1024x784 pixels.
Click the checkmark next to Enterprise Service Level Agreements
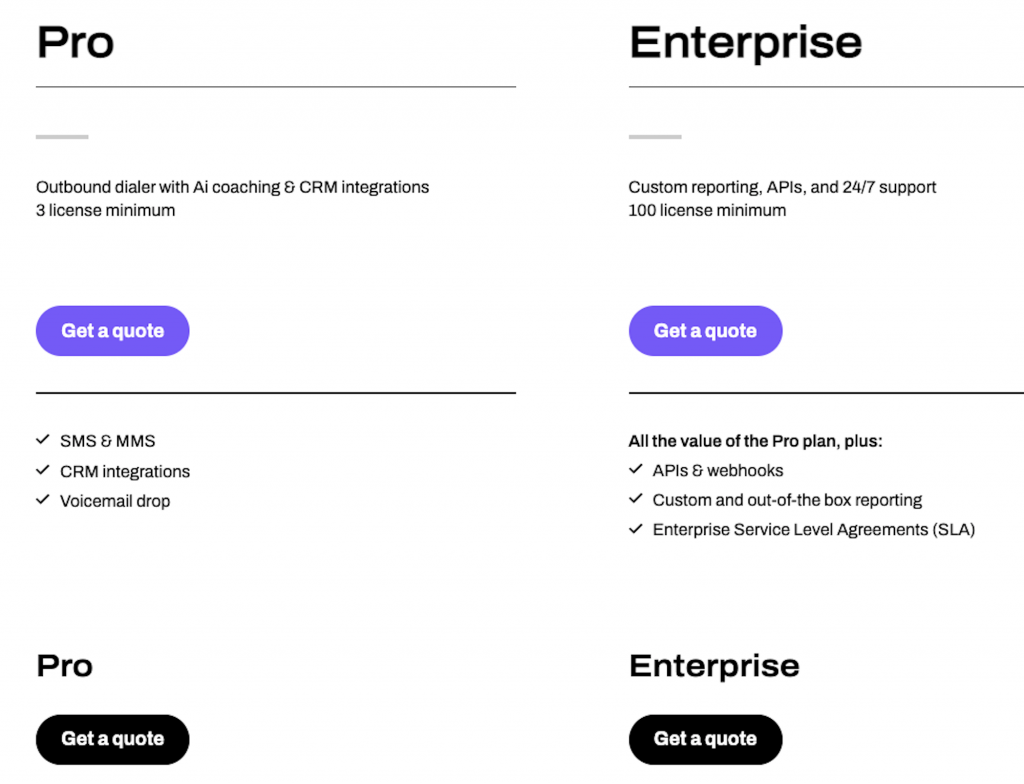(x=636, y=529)
